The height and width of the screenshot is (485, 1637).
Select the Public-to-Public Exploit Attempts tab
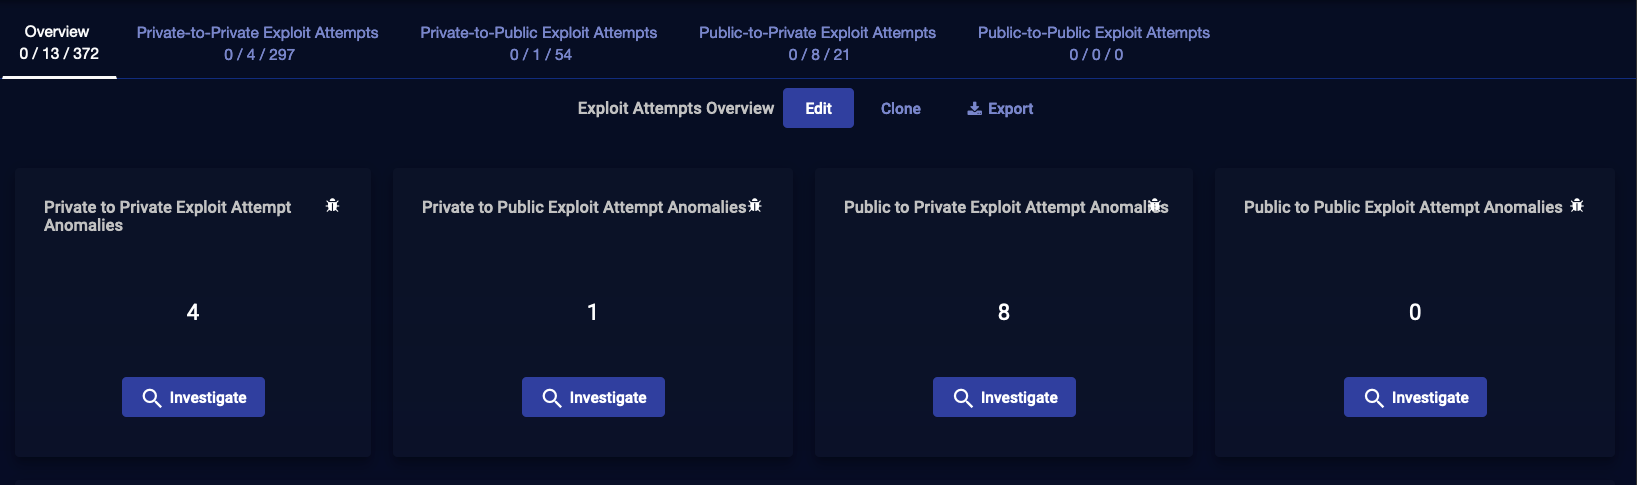(x=1094, y=42)
